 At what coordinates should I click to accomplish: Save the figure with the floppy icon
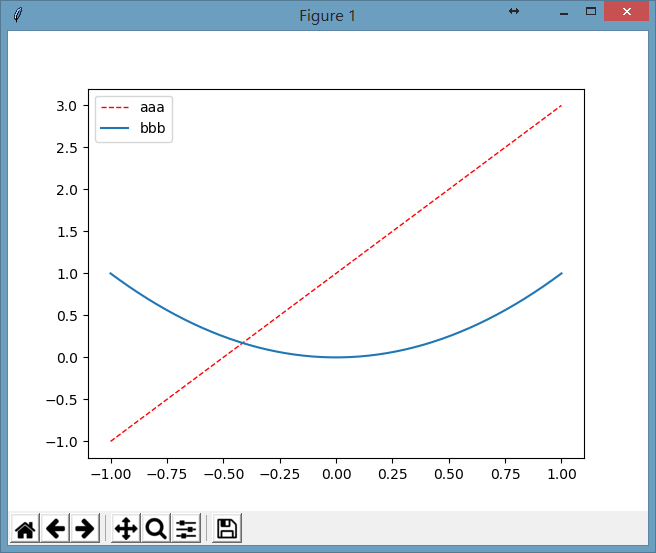(x=227, y=528)
